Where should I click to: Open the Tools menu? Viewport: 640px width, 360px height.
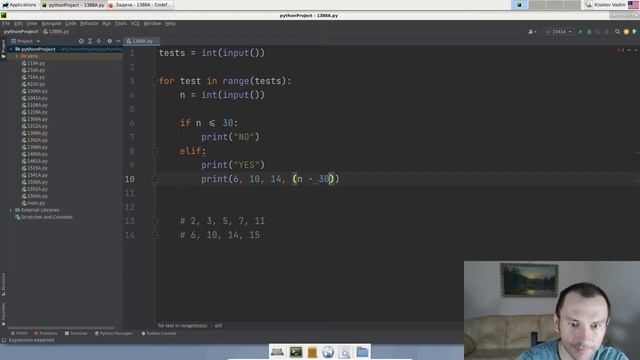[120, 24]
